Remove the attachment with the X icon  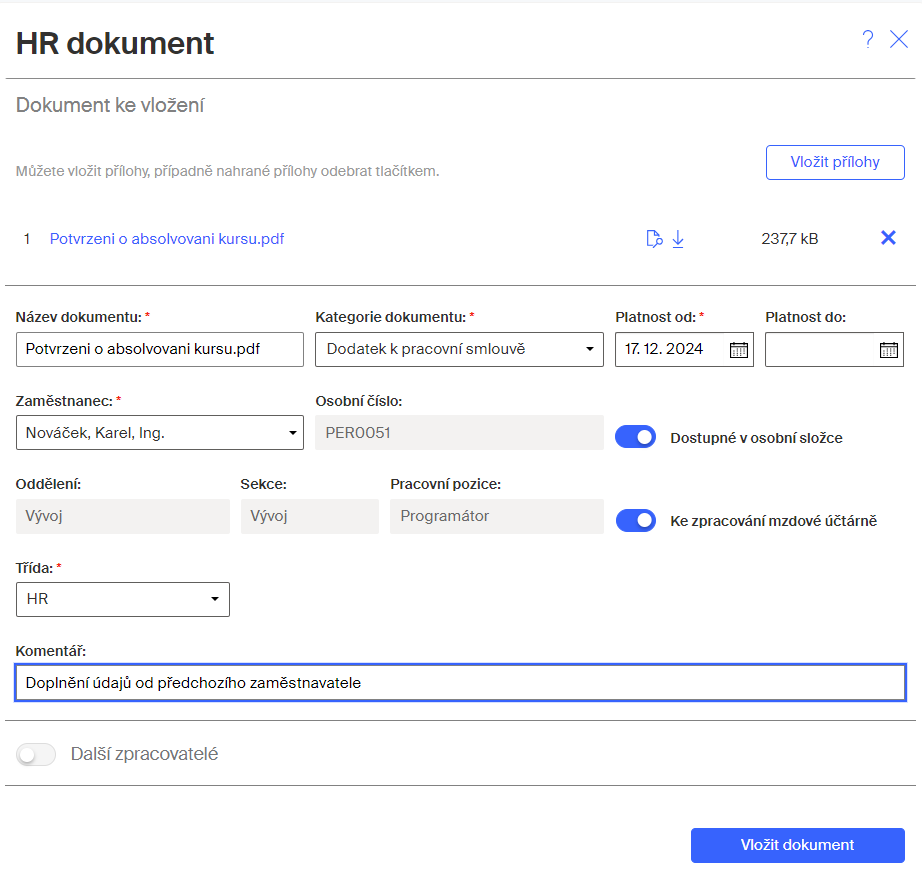[888, 238]
